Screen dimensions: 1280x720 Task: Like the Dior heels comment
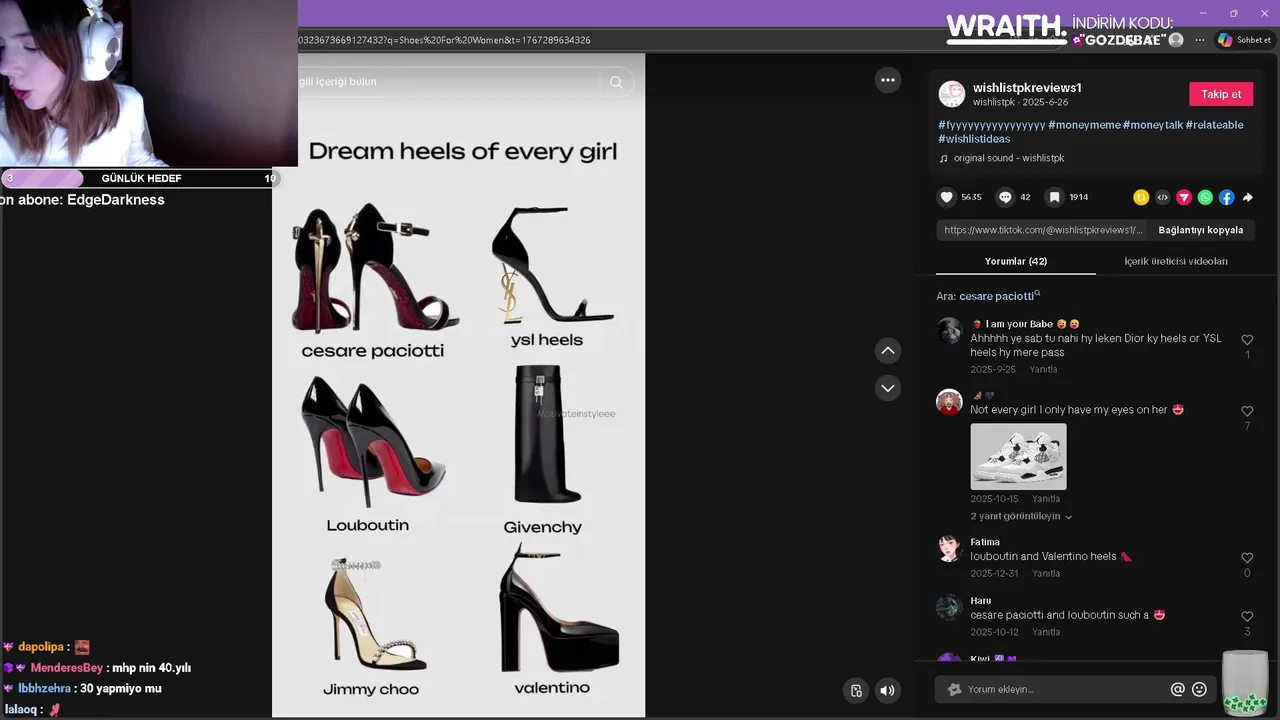click(1247, 340)
